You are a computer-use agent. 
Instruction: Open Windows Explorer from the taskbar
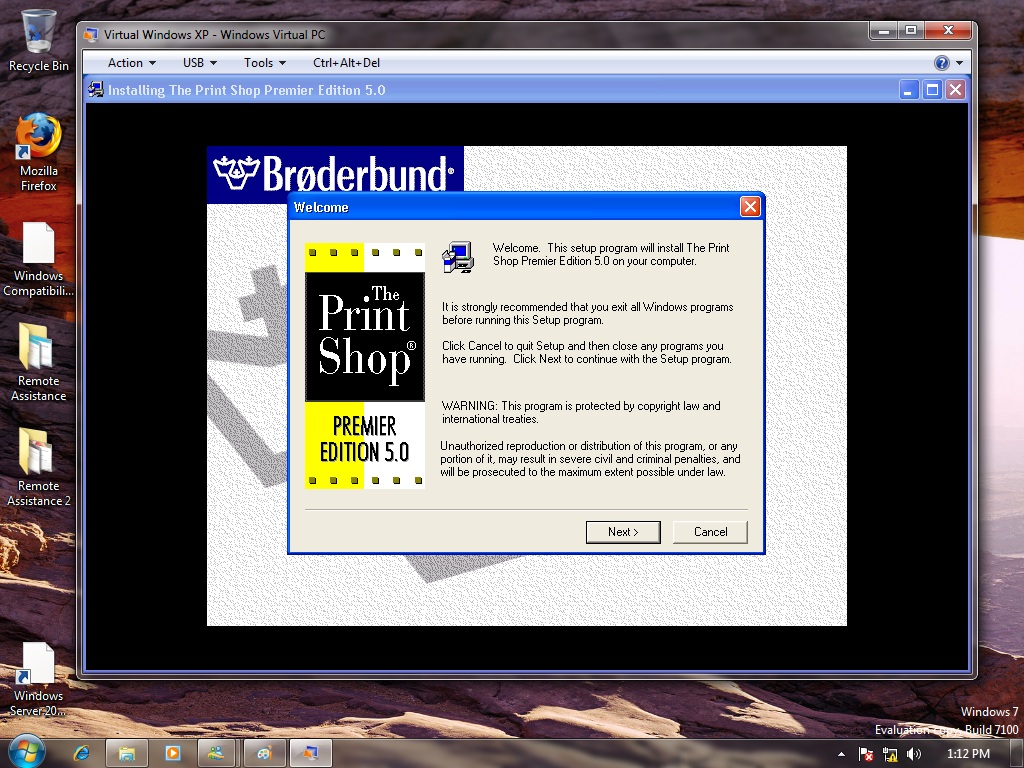tap(127, 753)
